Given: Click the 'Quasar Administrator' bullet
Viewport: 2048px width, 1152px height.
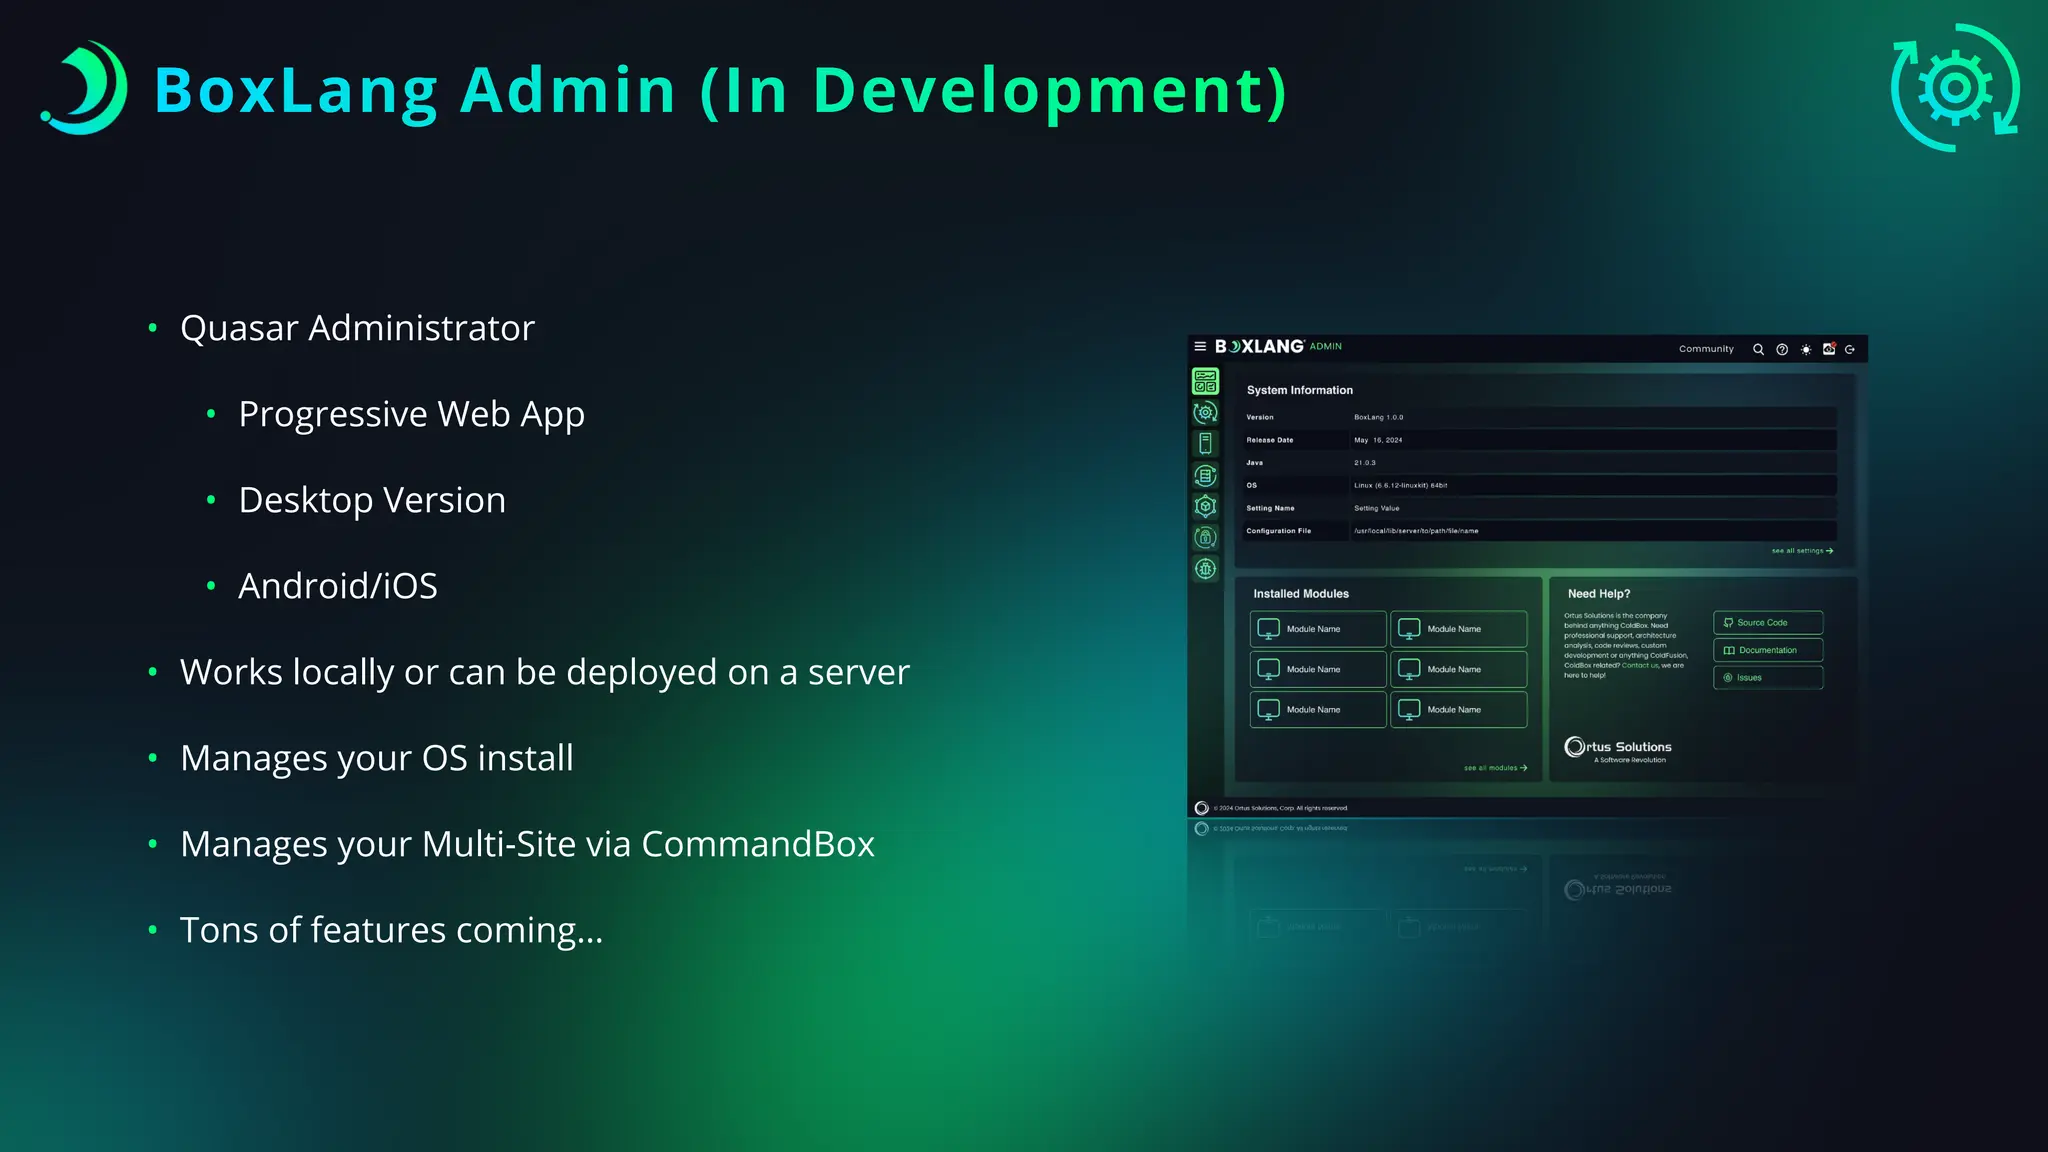Looking at the screenshot, I should (357, 328).
